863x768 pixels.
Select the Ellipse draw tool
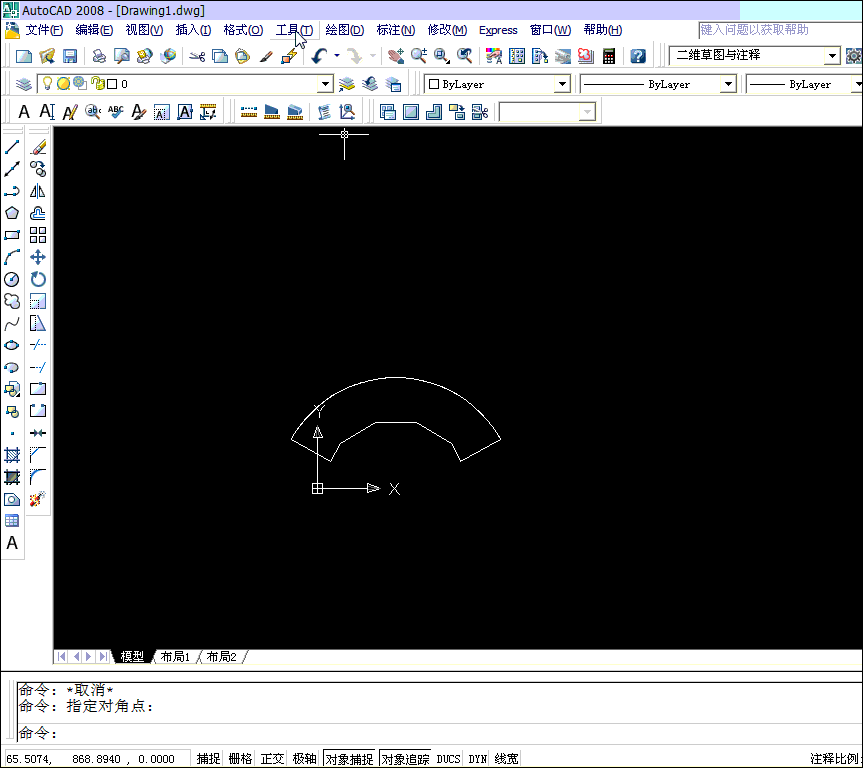tap(12, 345)
